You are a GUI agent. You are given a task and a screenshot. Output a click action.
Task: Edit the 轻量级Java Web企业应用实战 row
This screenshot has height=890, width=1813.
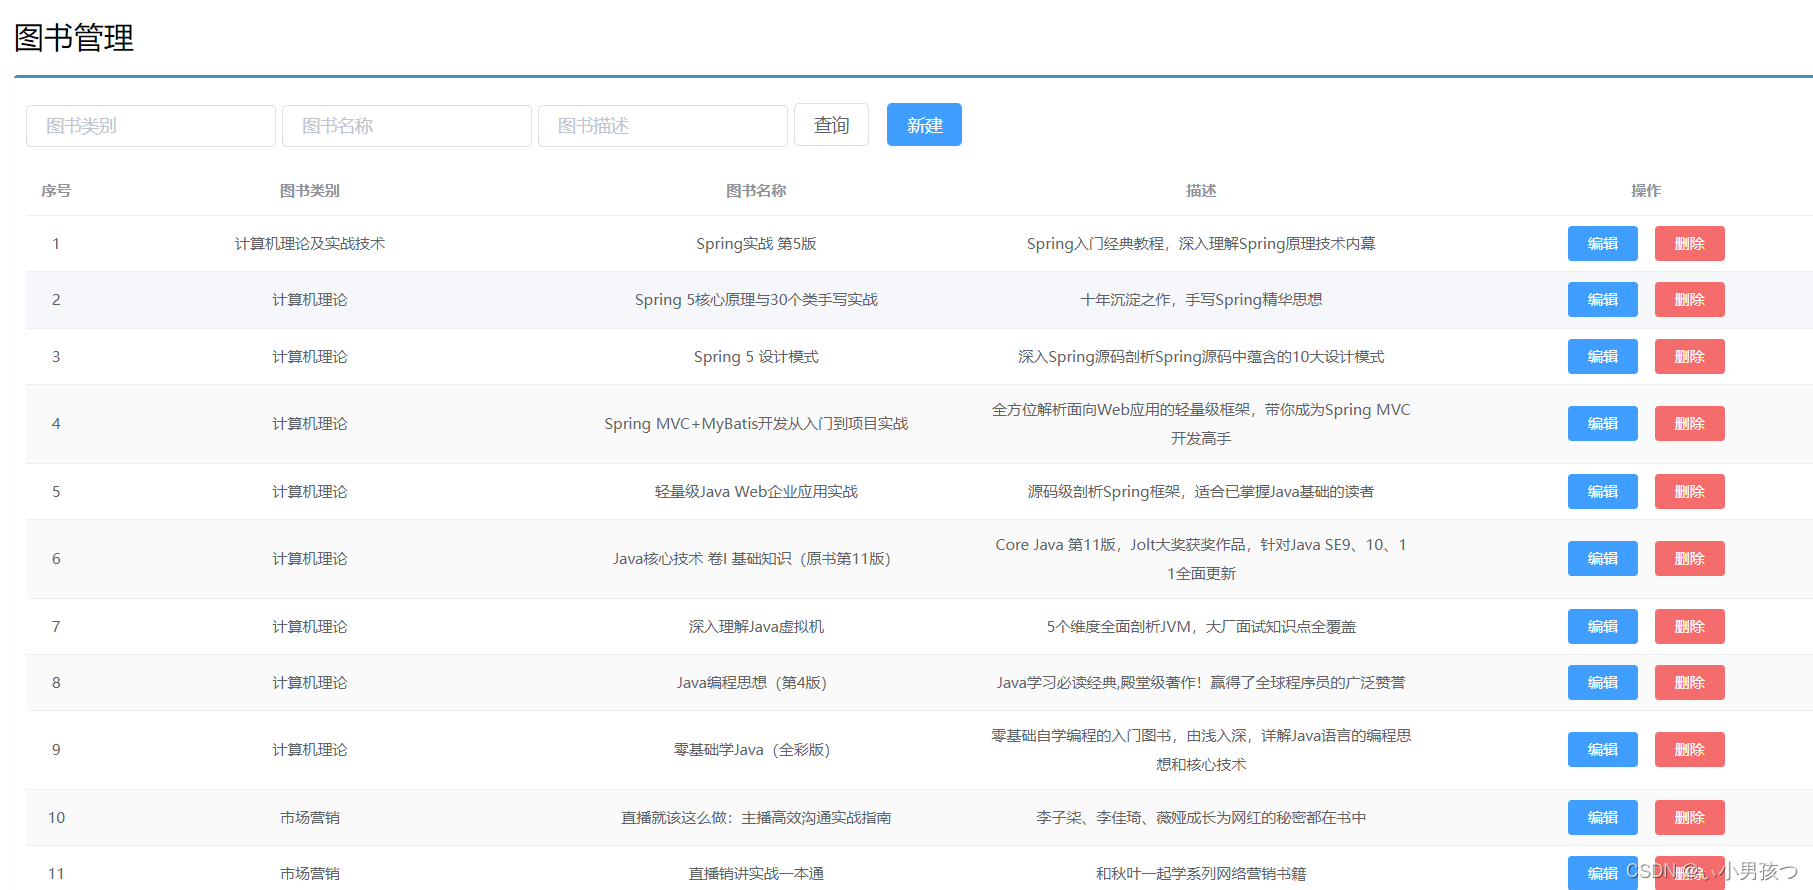1602,492
